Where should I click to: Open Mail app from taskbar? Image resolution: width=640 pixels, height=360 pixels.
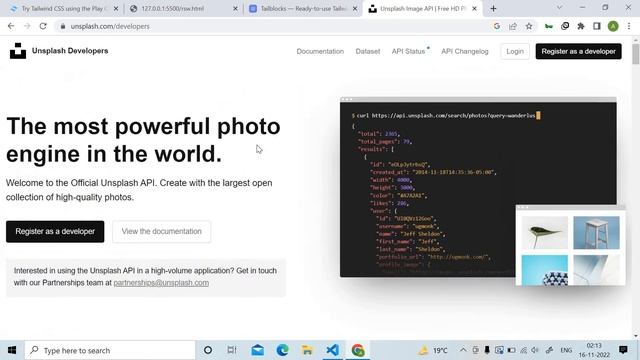pos(258,350)
